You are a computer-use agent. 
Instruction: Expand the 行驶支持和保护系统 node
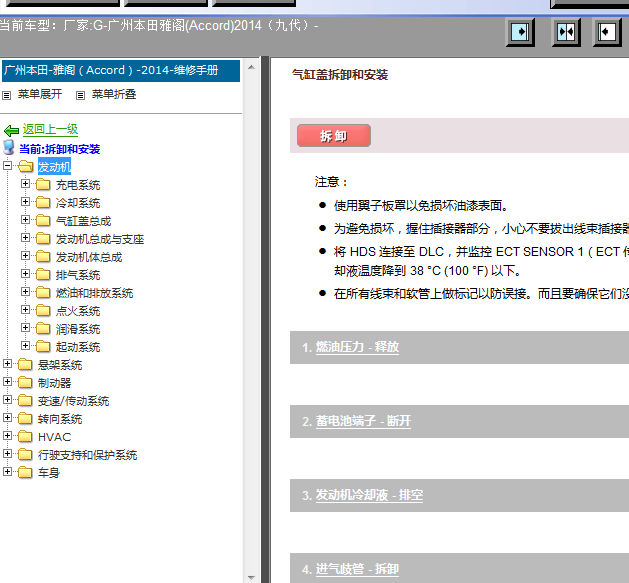click(7, 453)
